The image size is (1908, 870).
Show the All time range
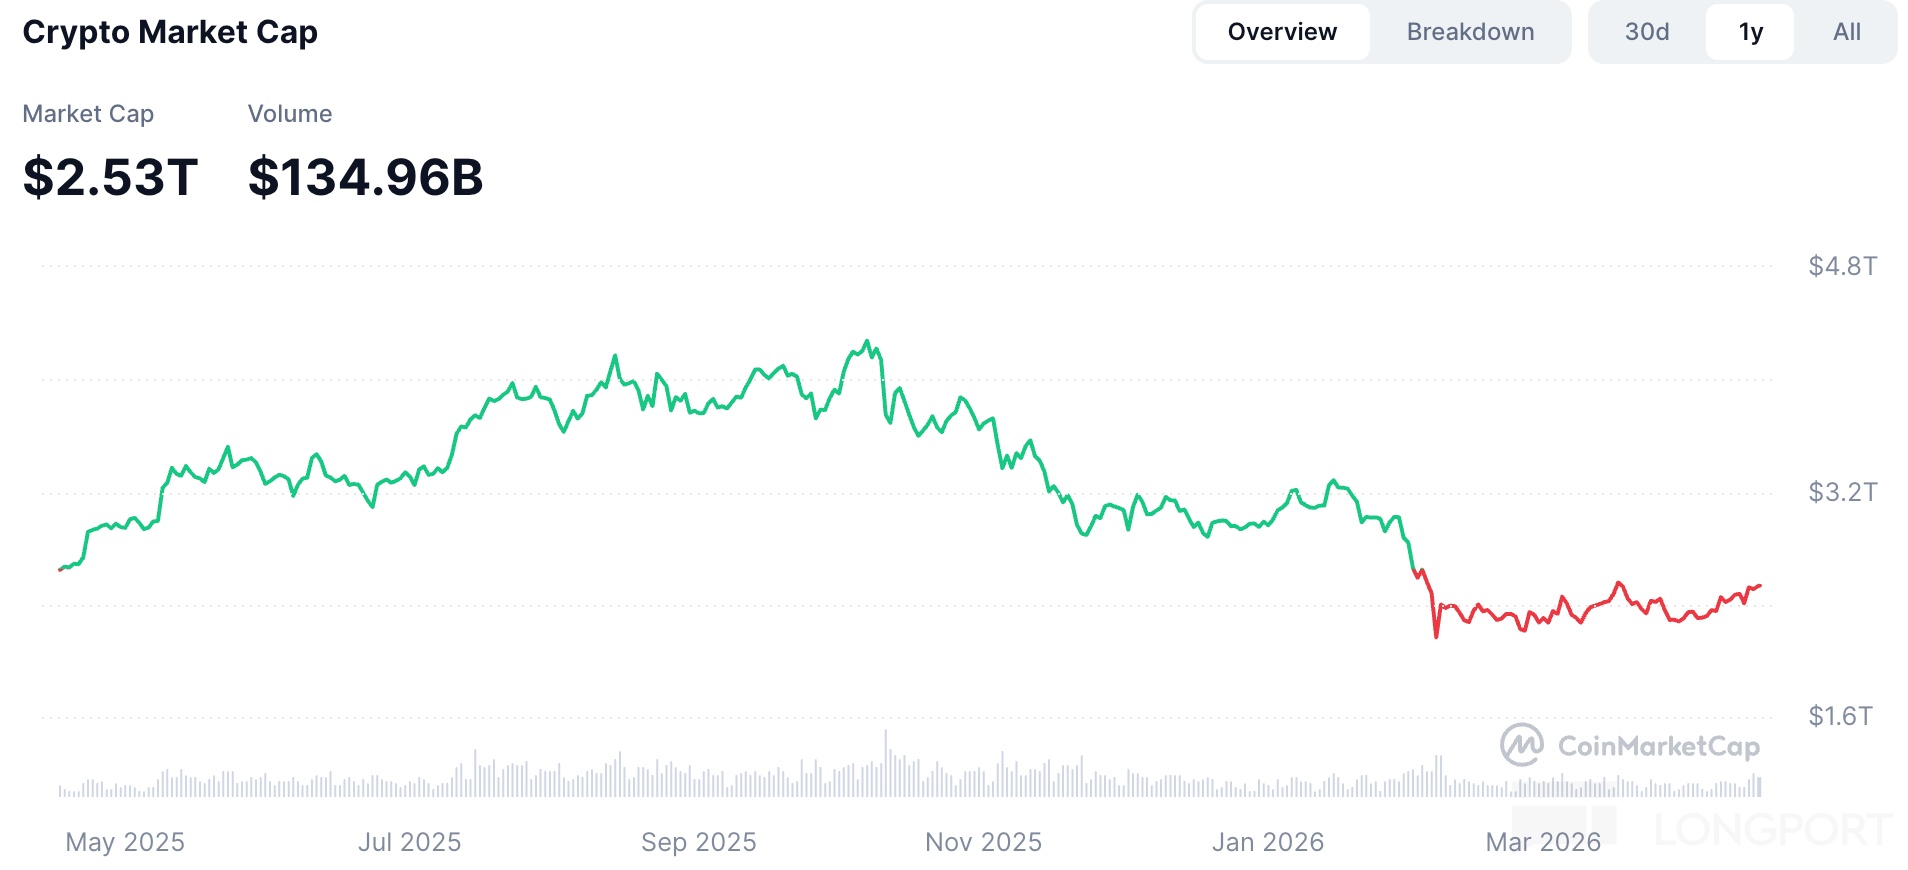coord(1846,32)
